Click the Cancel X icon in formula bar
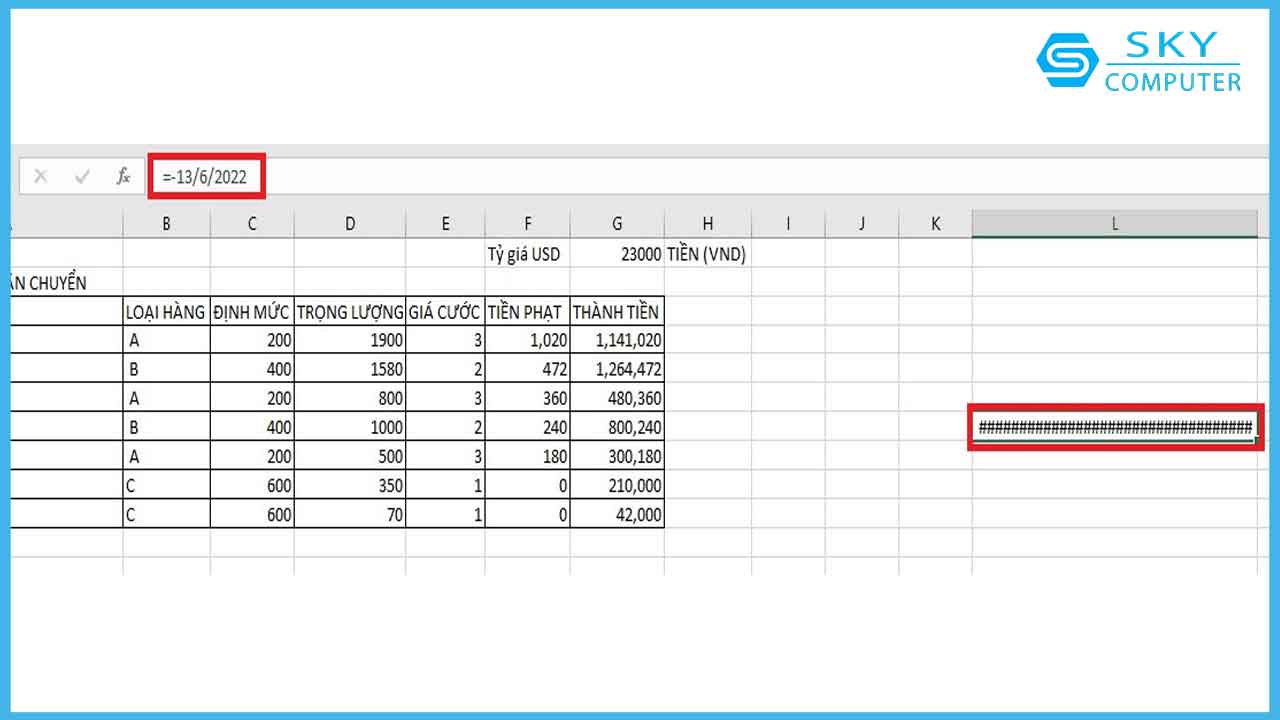Image resolution: width=1280 pixels, height=720 pixels. click(40, 177)
